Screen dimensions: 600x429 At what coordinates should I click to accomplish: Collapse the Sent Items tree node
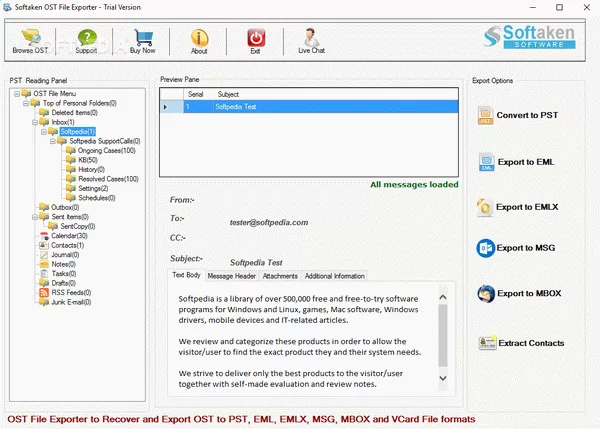[x=35, y=217]
